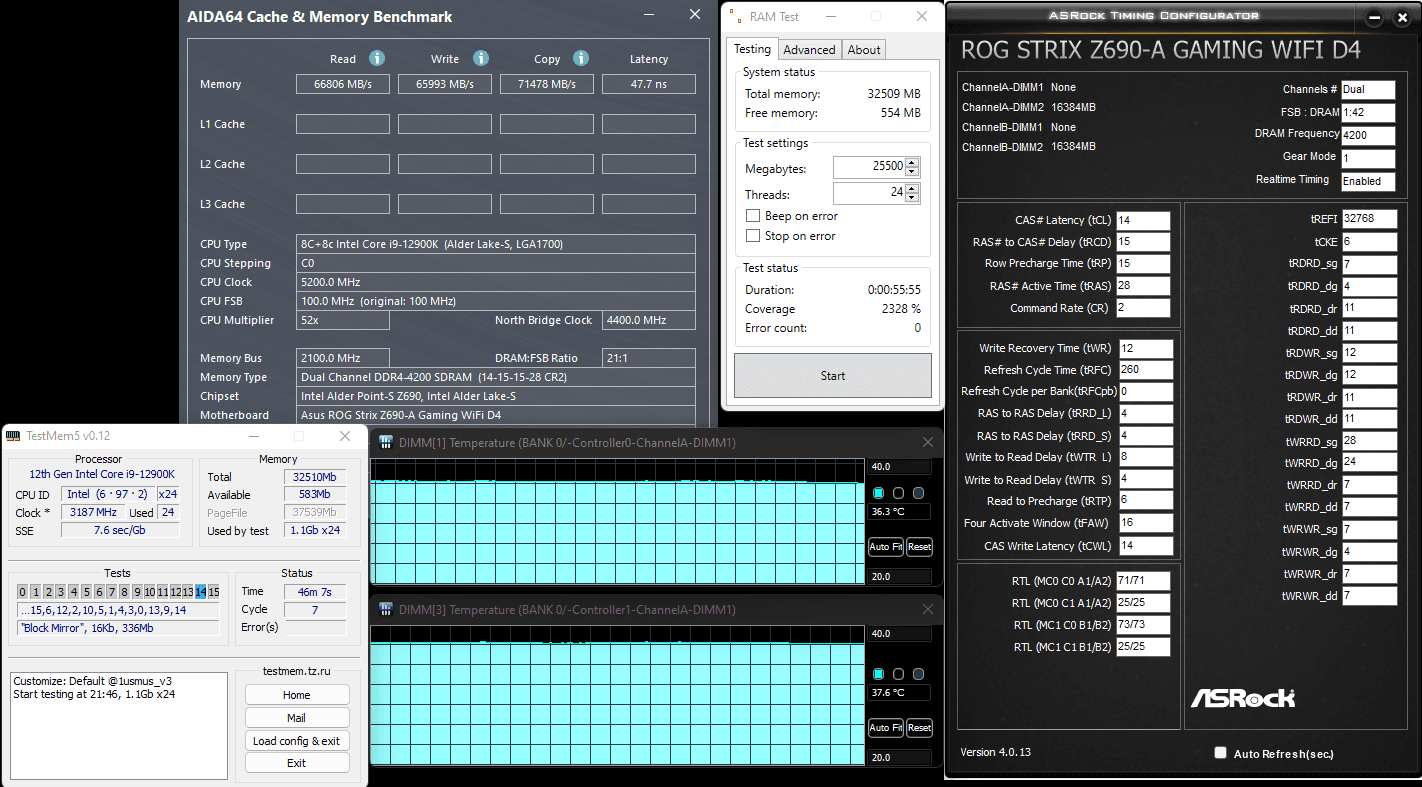The height and width of the screenshot is (787, 1422).
Task: Close the DIMM[3] Temperature graph window
Action: [927, 609]
